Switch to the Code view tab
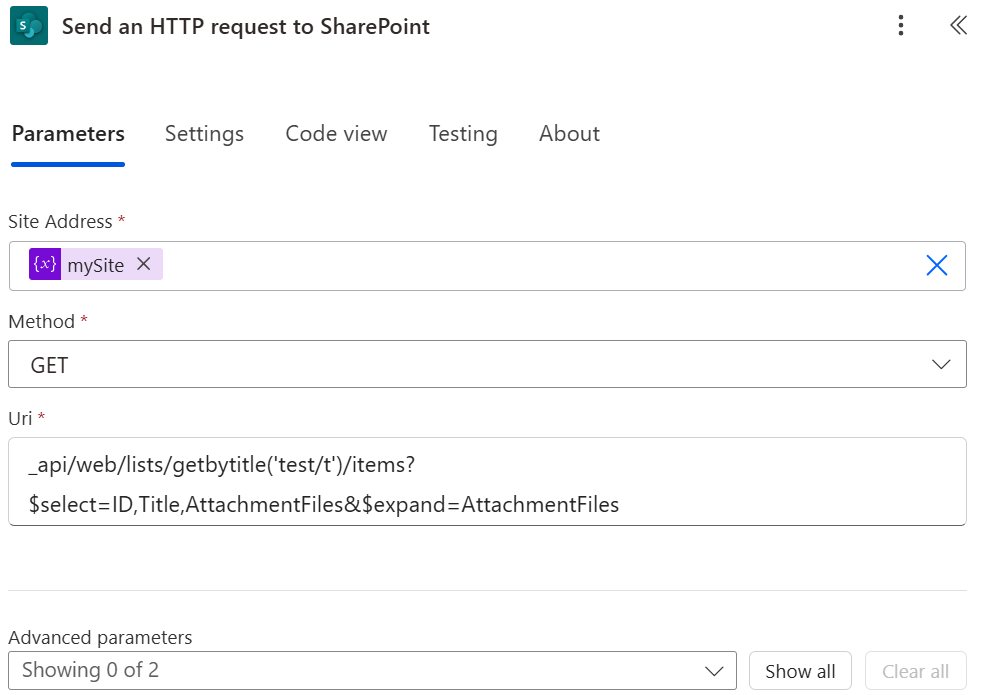 click(336, 134)
